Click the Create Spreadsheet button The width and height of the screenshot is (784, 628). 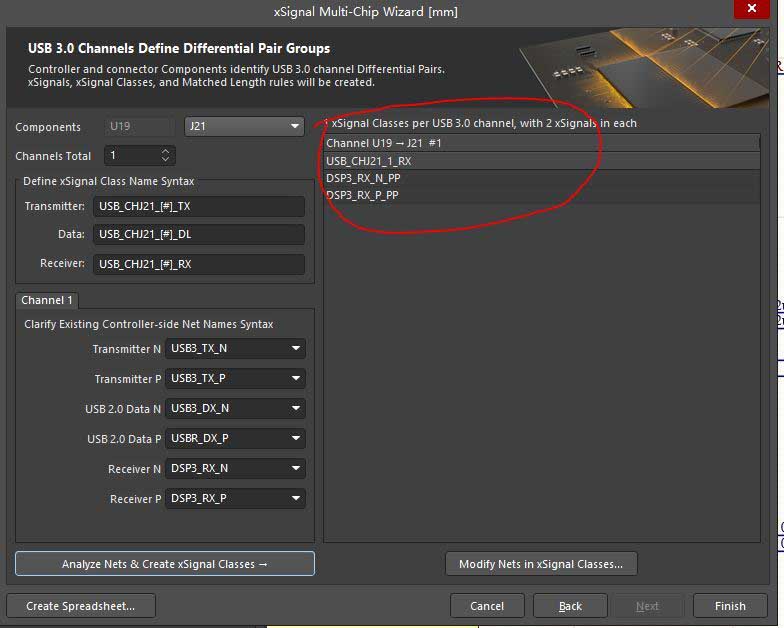point(80,606)
